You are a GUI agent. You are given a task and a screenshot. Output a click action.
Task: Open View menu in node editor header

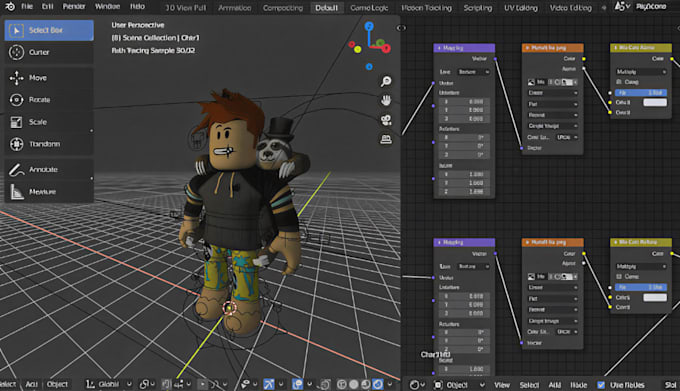point(502,385)
